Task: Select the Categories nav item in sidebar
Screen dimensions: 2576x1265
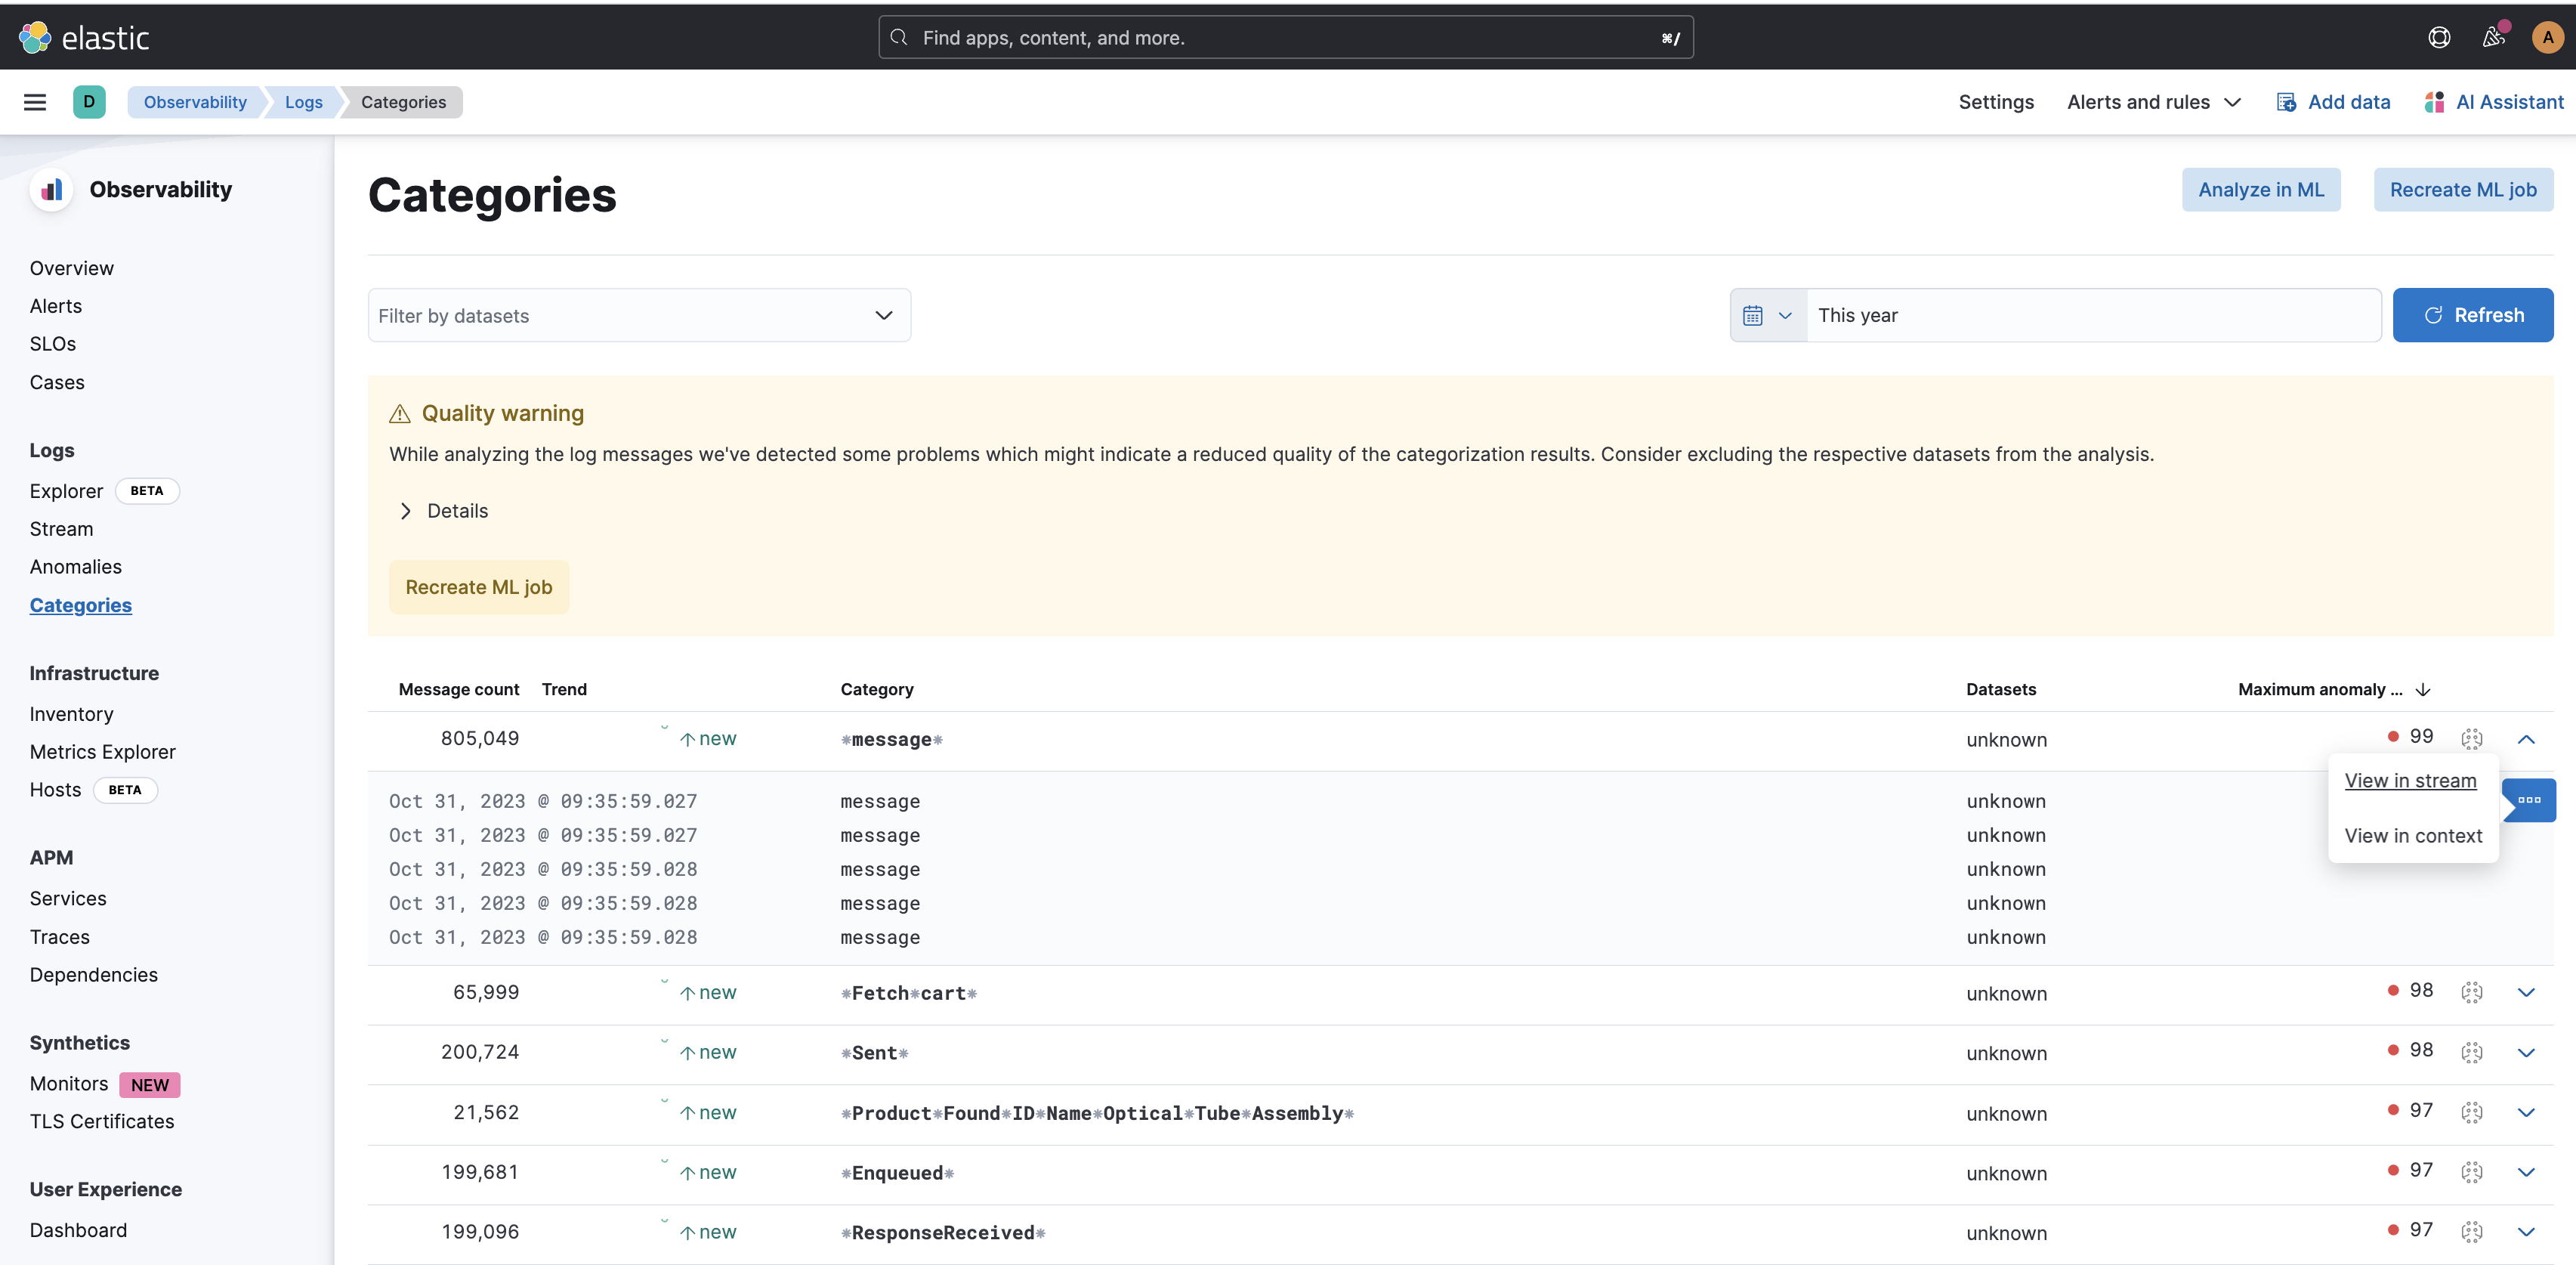Action: click(x=81, y=605)
